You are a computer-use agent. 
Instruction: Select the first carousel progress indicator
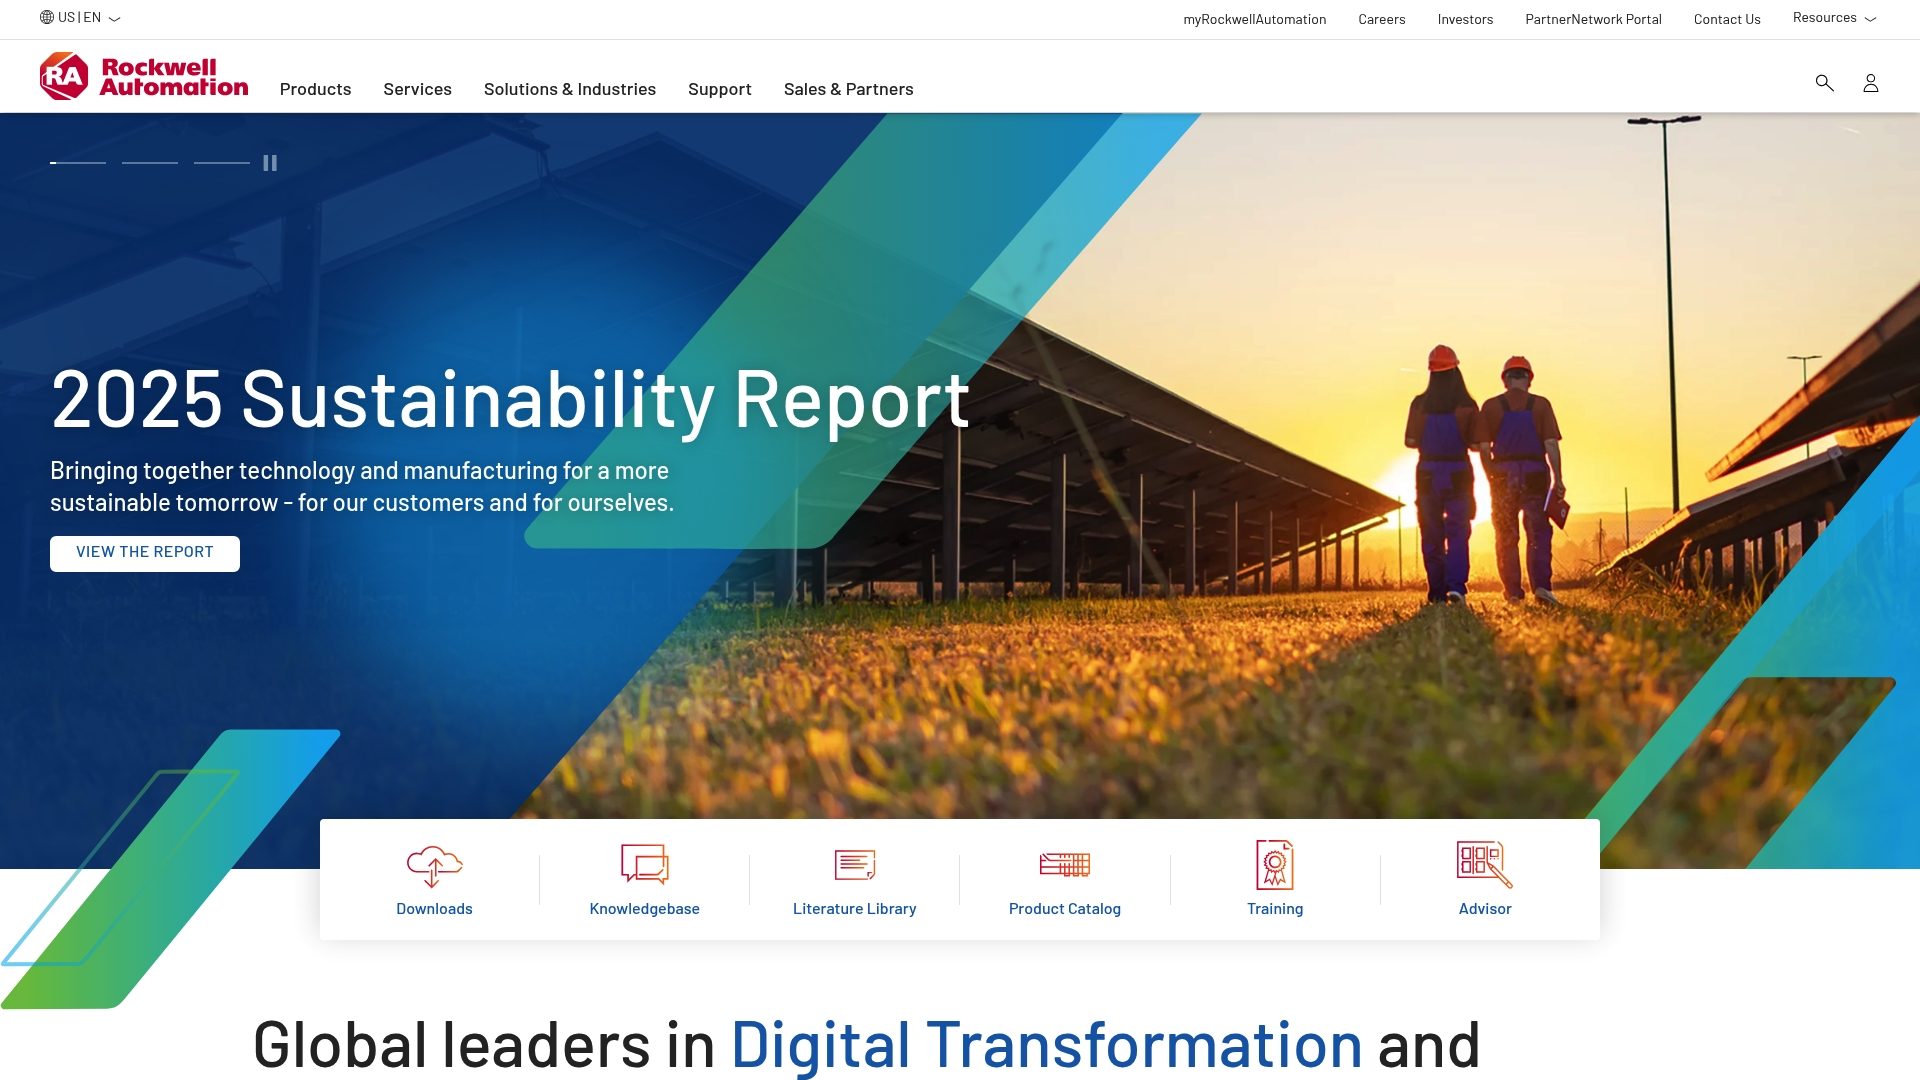tap(78, 163)
